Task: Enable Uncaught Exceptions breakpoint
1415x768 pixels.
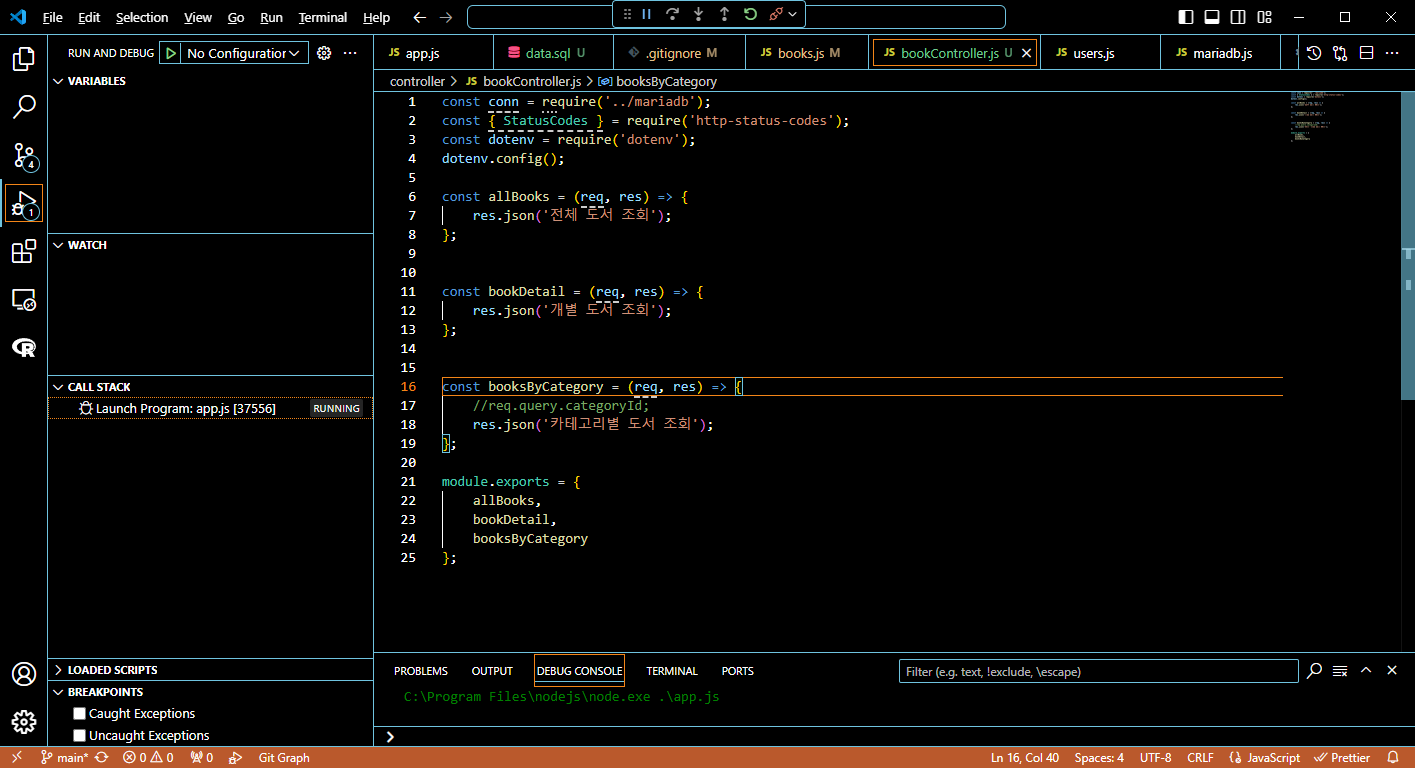Action: (x=79, y=736)
